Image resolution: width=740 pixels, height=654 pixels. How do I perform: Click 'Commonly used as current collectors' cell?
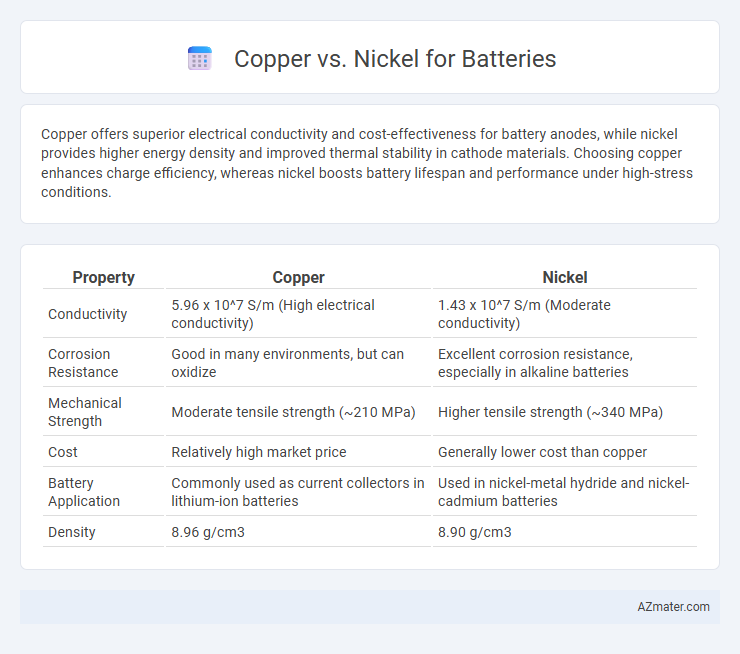(298, 492)
